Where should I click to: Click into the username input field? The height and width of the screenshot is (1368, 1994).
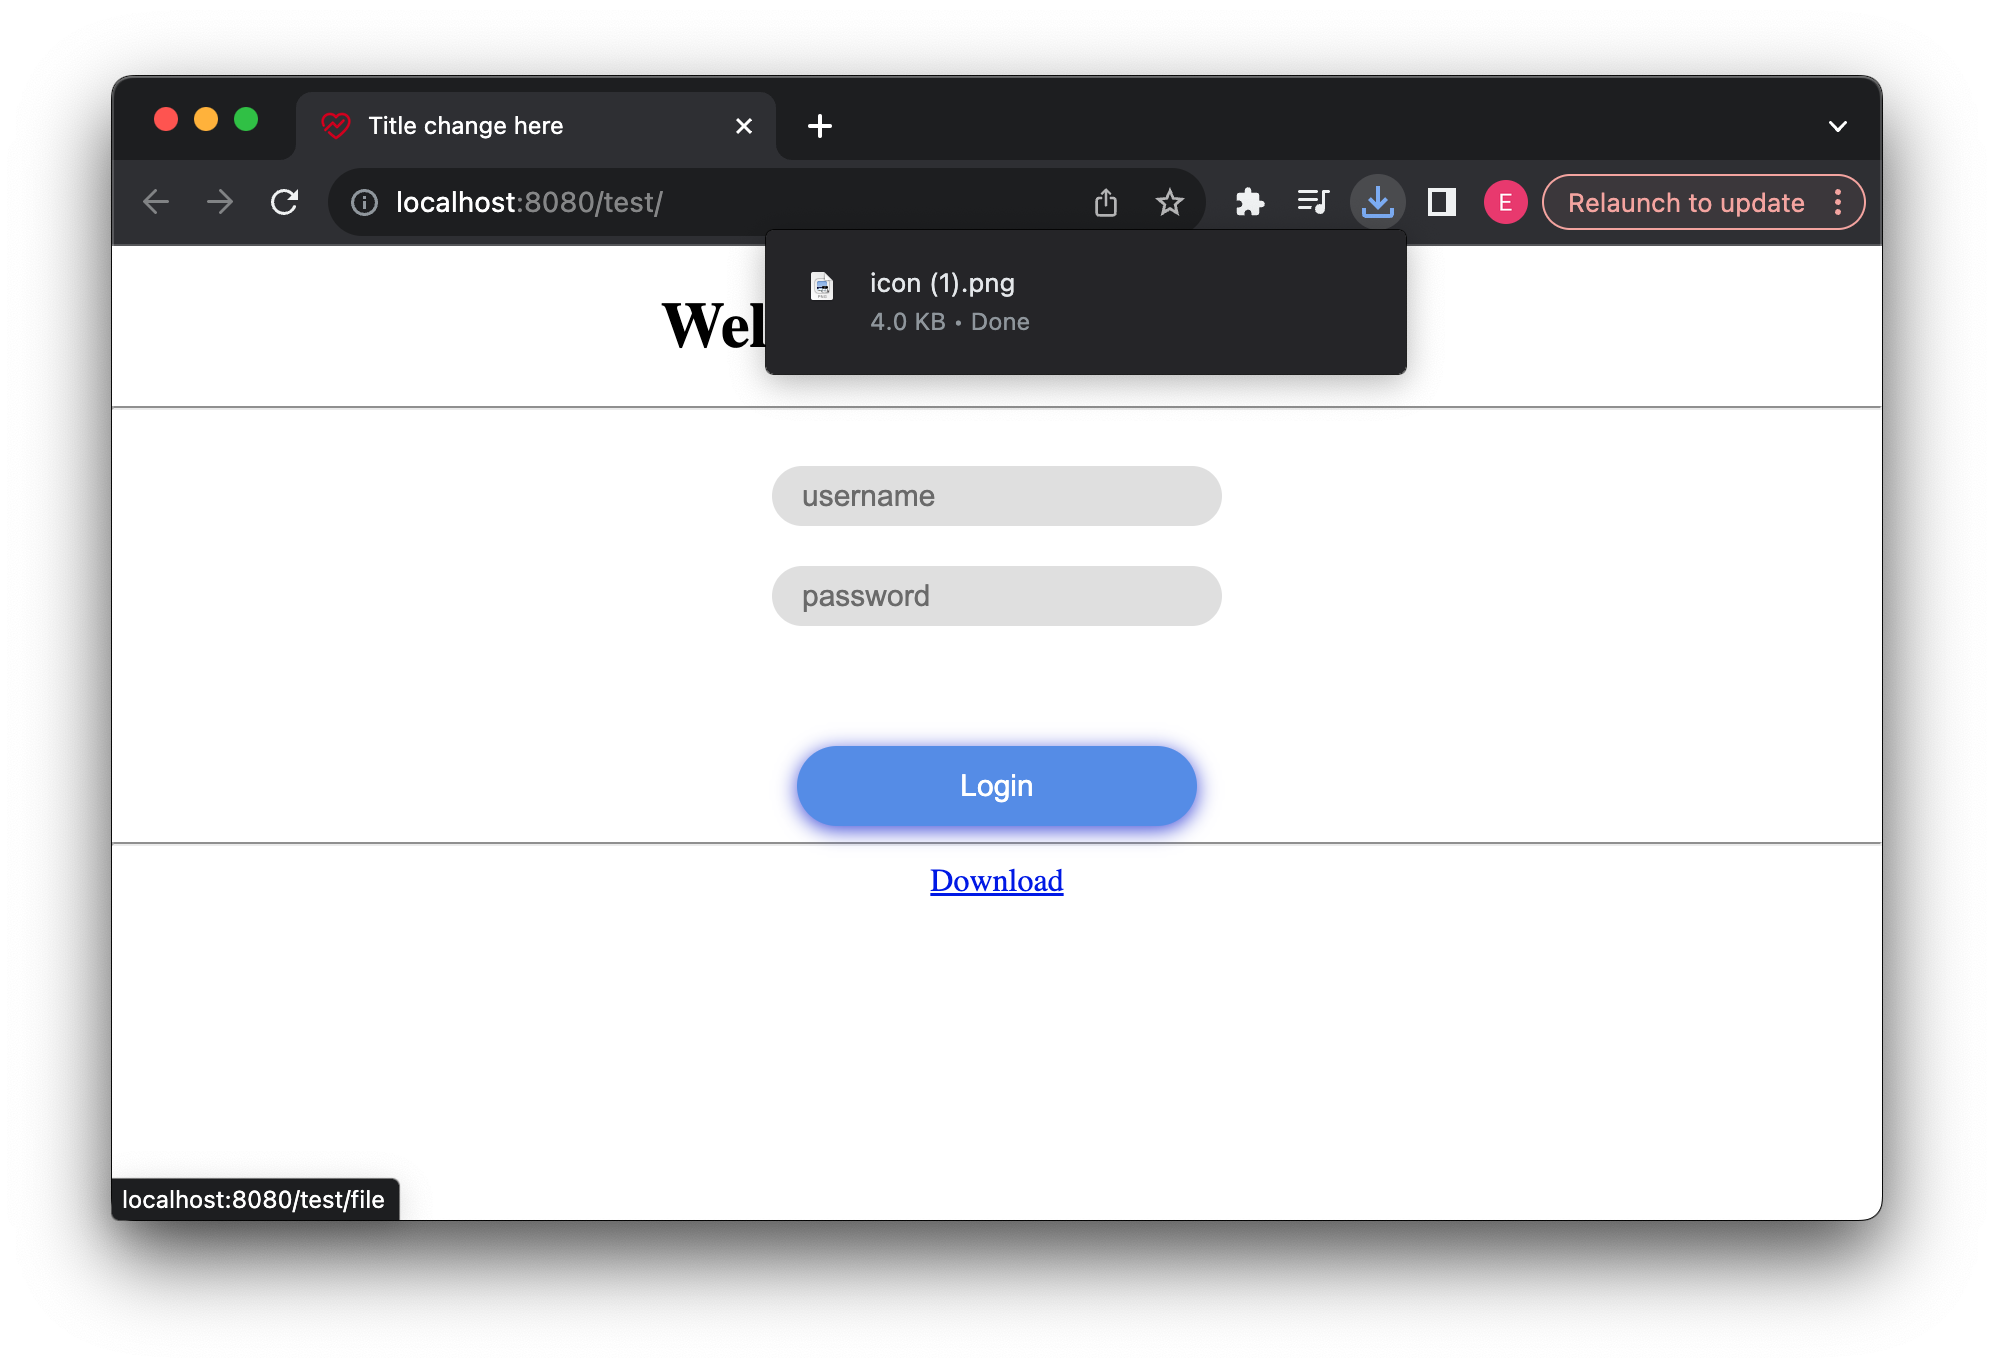(996, 495)
